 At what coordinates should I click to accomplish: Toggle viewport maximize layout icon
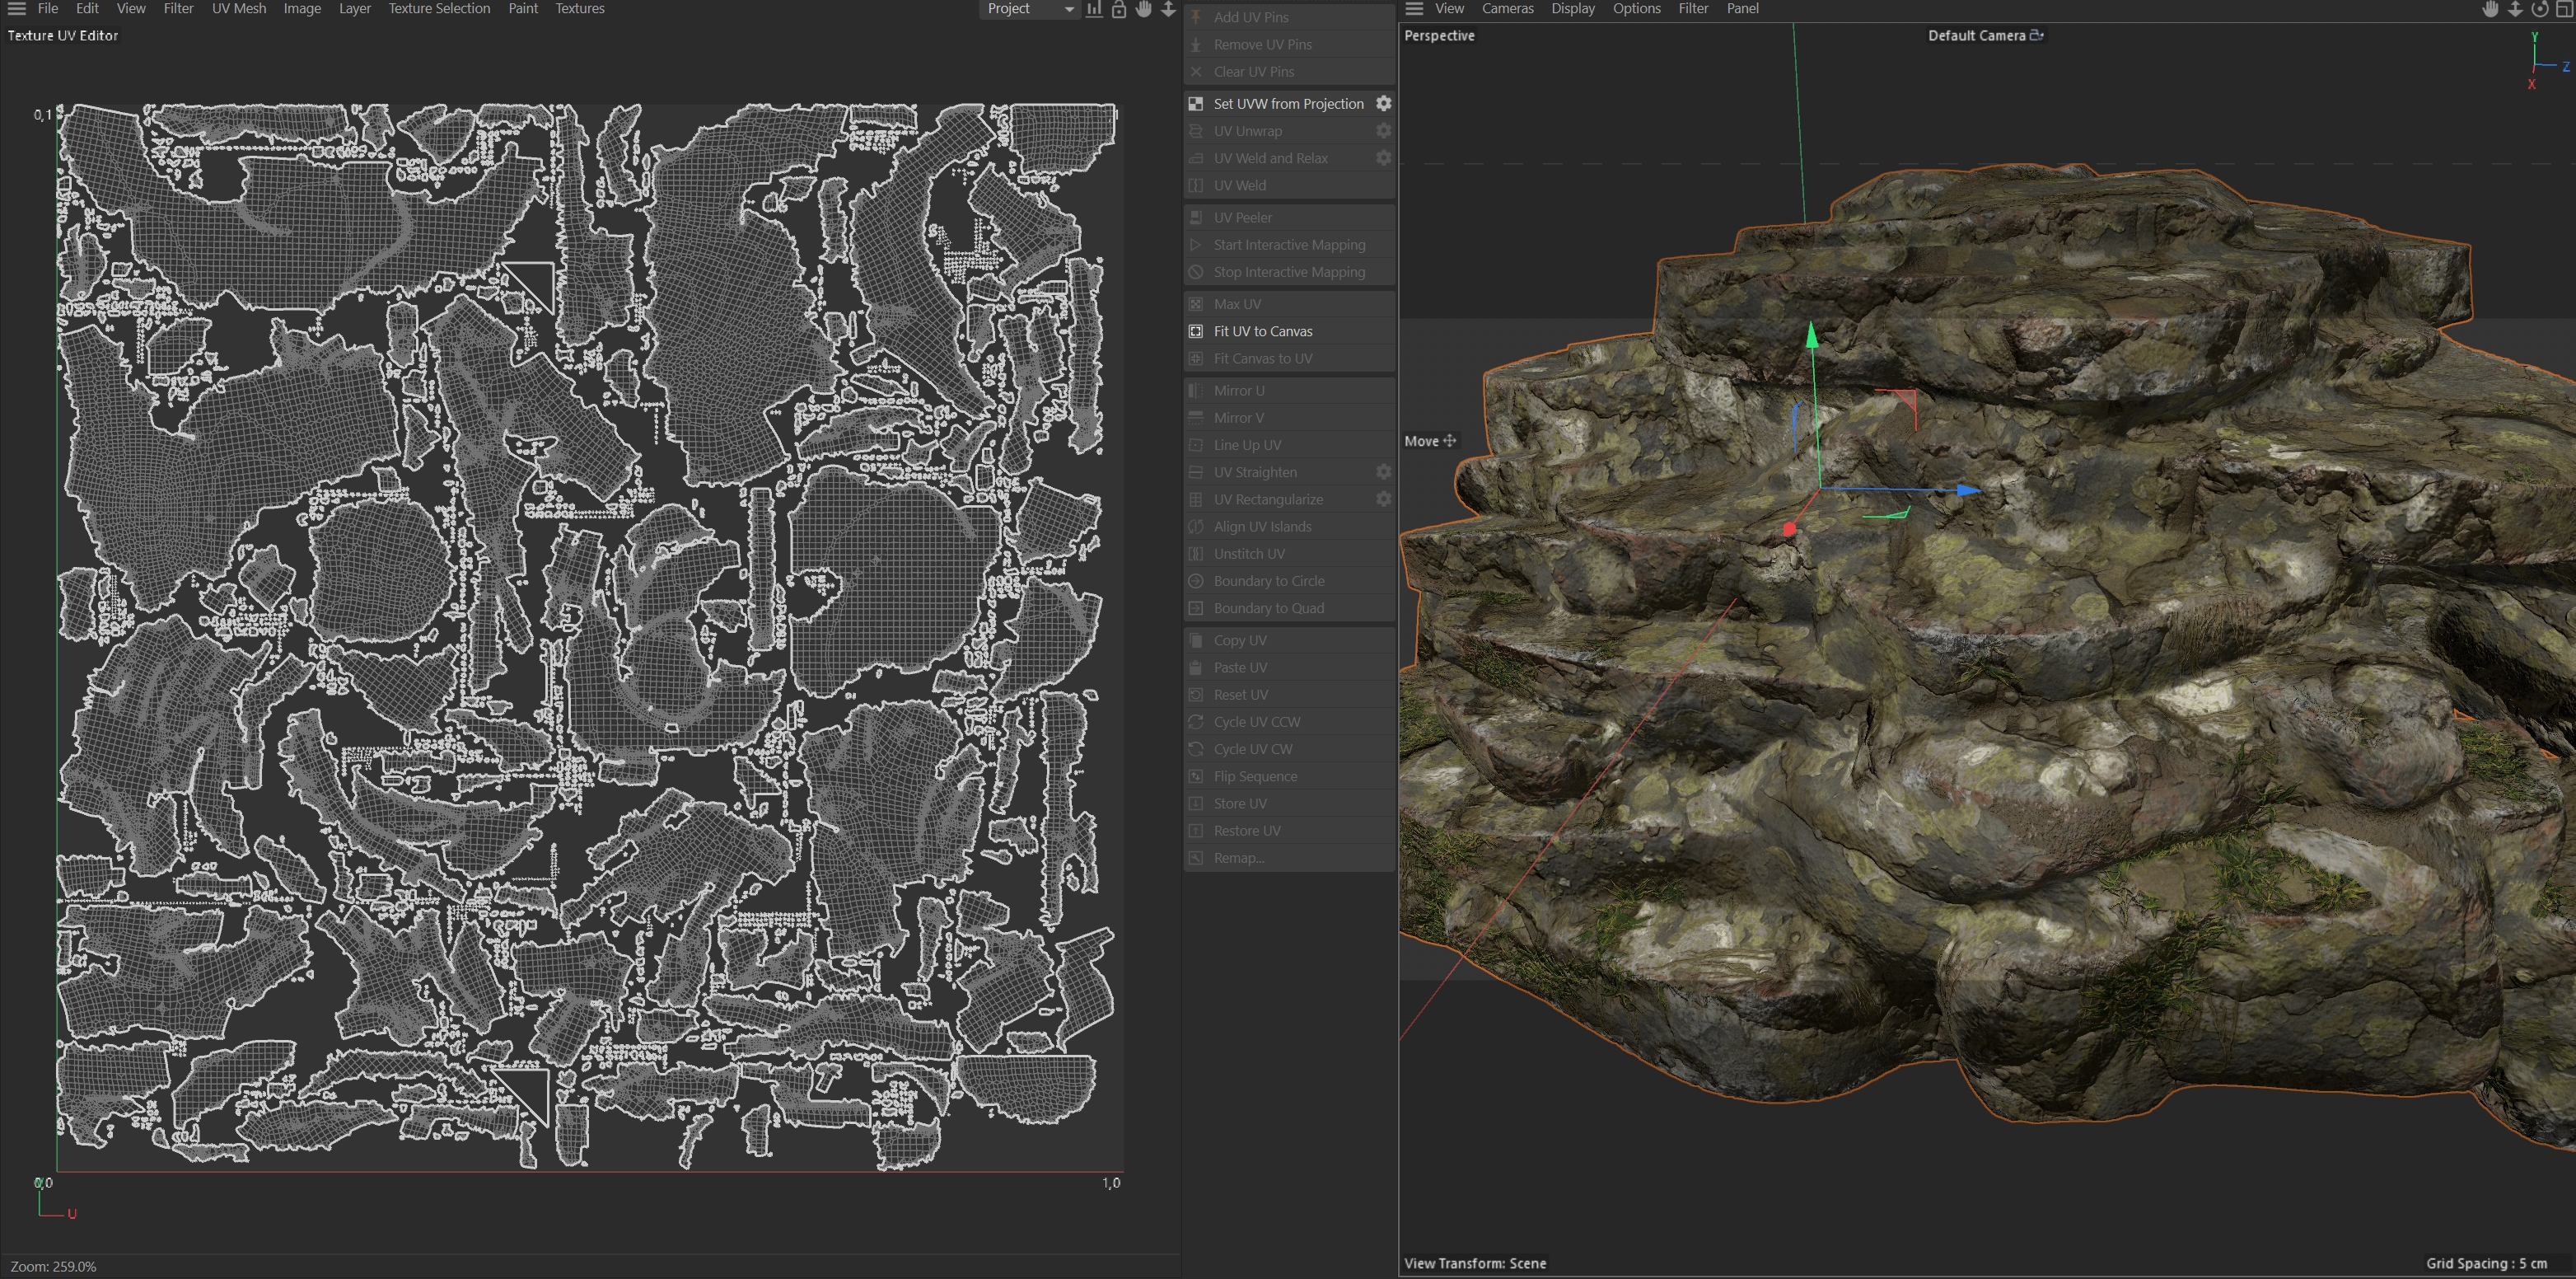(2564, 9)
